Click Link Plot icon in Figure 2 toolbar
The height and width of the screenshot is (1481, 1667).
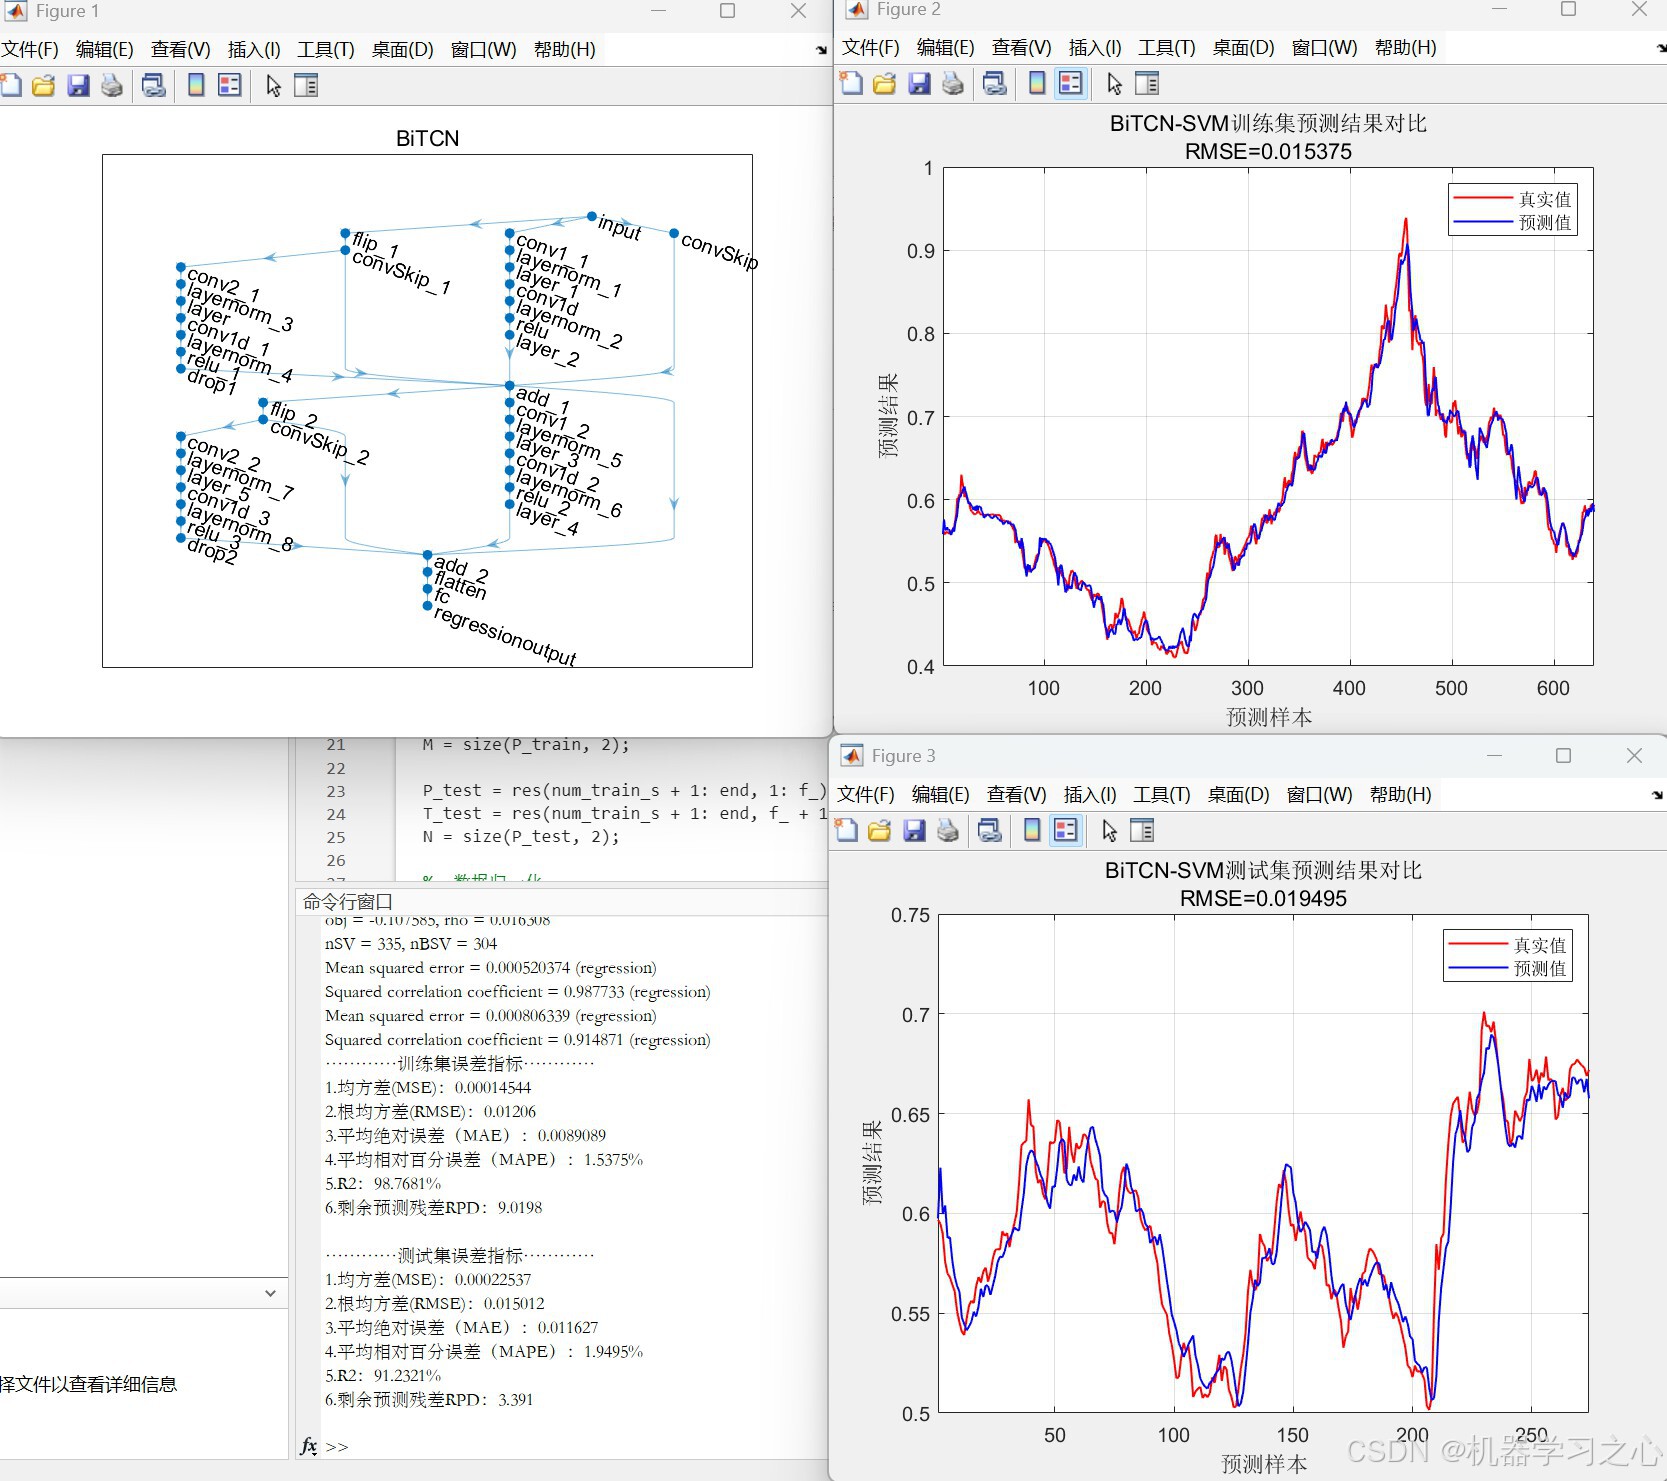(x=995, y=84)
